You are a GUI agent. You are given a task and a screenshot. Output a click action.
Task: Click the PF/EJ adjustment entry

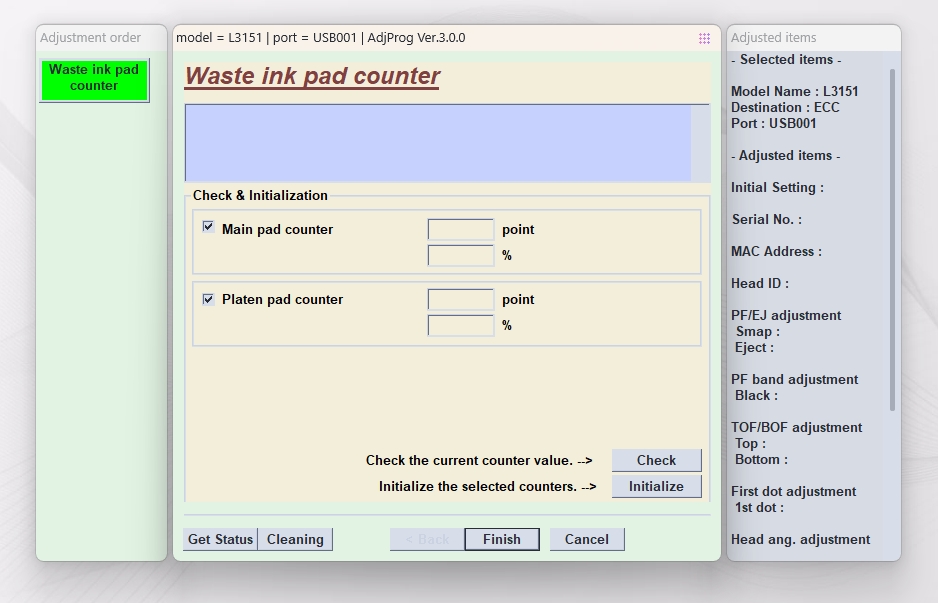[786, 316]
